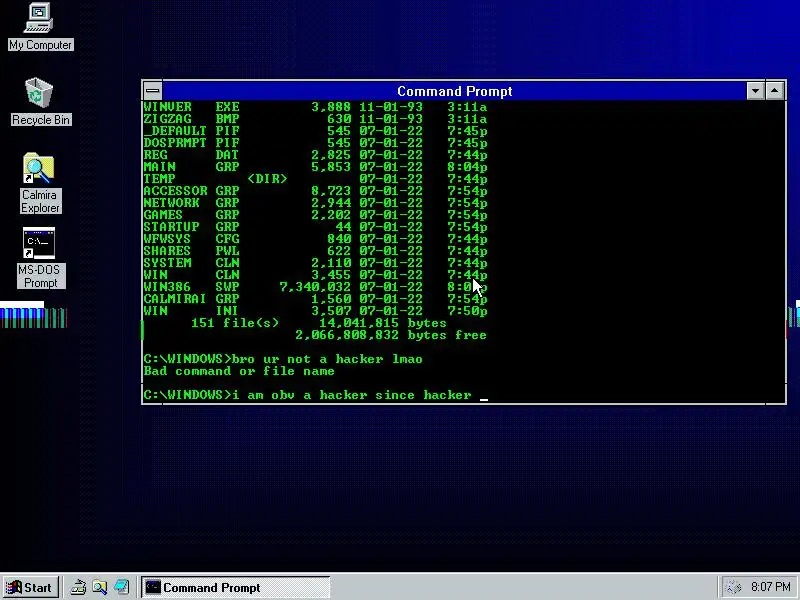Click the REG DAT file row
Screen dimensions: 800x600
pos(315,155)
